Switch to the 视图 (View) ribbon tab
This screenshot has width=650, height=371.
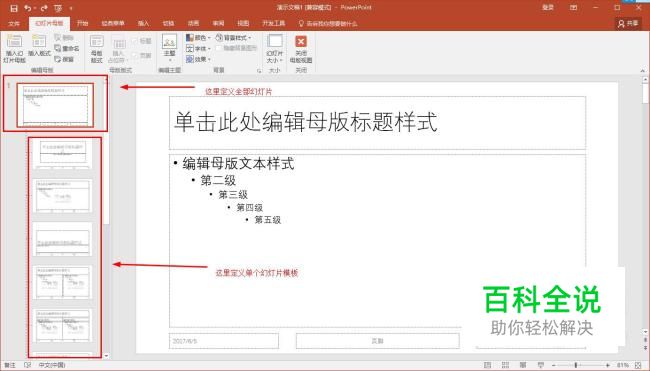tap(243, 24)
